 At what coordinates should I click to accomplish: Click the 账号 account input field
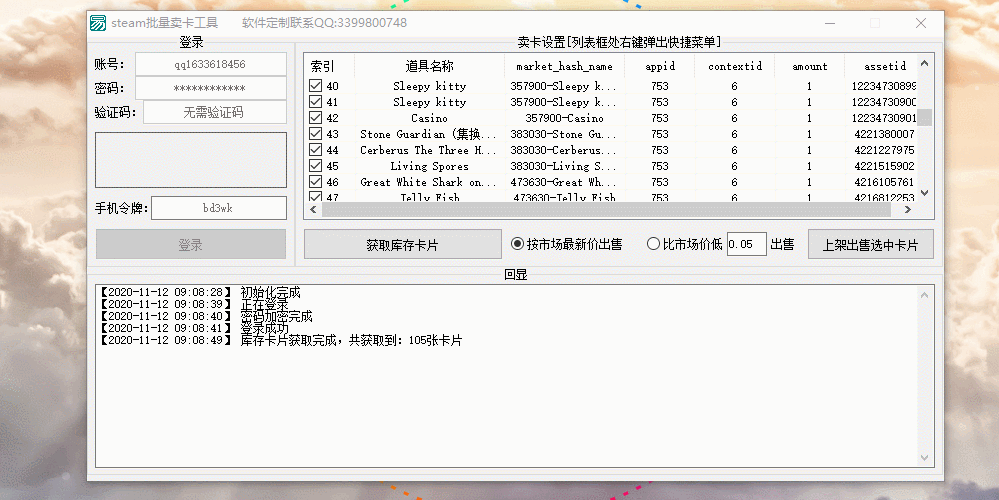[211, 64]
